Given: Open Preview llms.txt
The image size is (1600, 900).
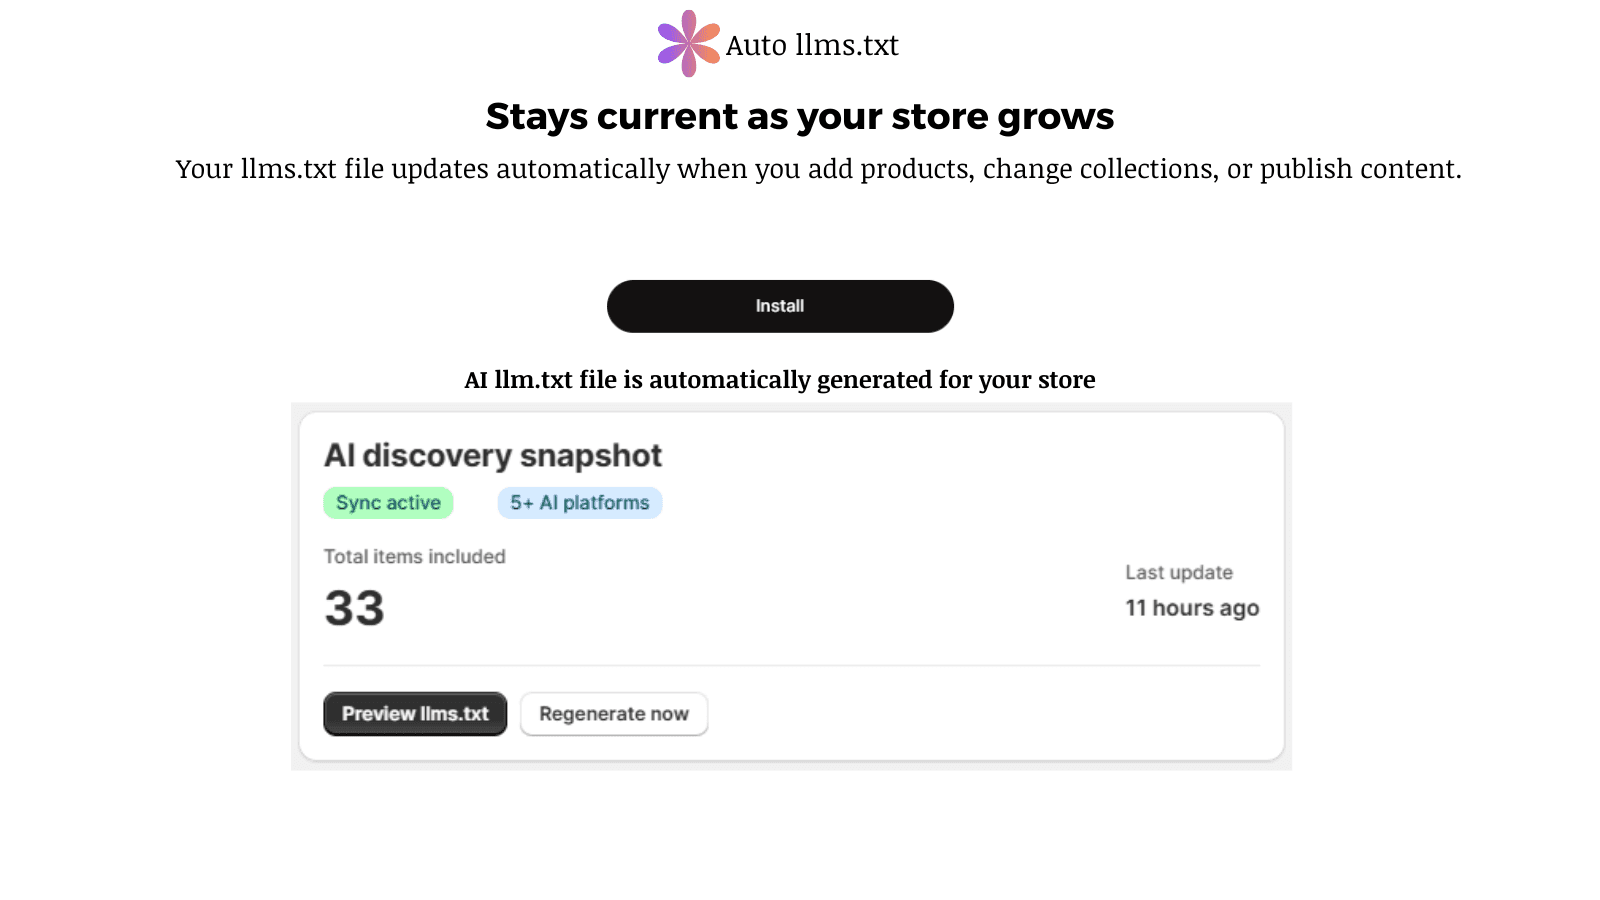Looking at the screenshot, I should click(x=415, y=714).
